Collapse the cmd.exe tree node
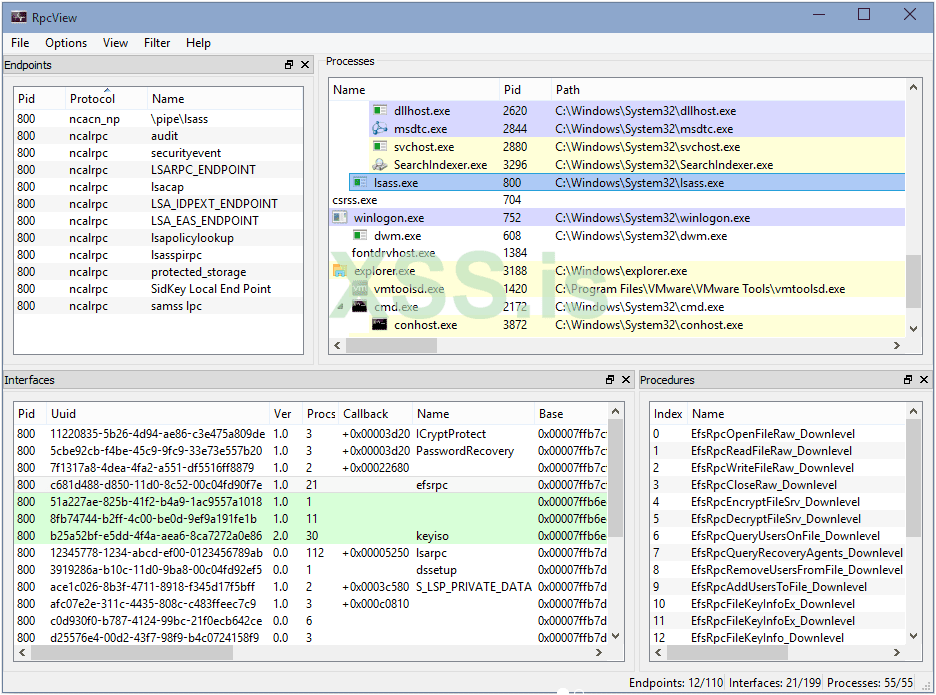Image resolution: width=936 pixels, height=695 pixels. pyautogui.click(x=340, y=307)
